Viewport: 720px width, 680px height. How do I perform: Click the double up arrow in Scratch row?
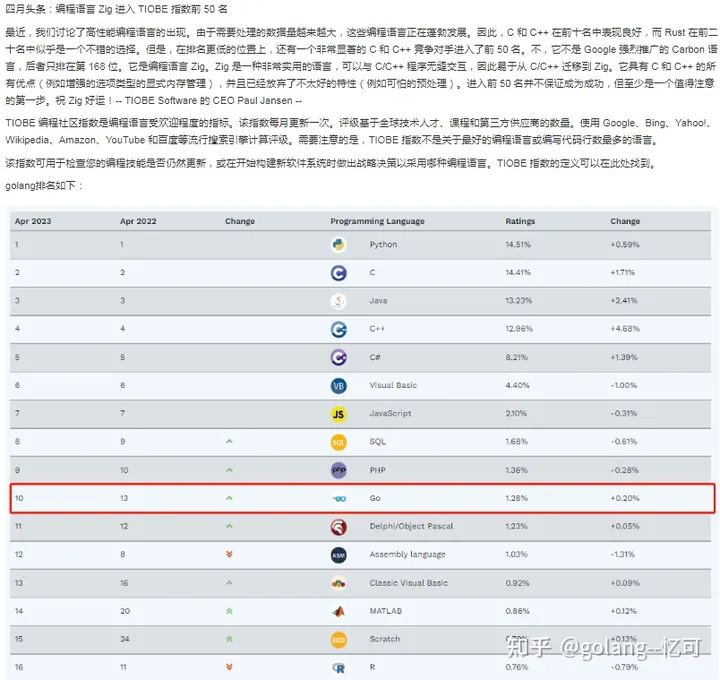pyautogui.click(x=229, y=639)
